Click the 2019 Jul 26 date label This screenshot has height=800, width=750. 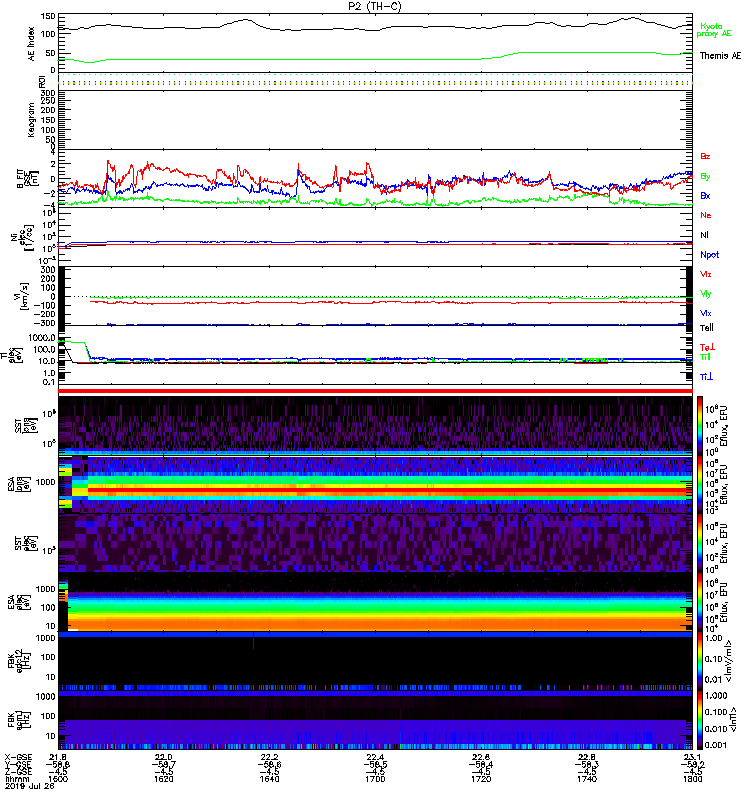[x=30, y=786]
